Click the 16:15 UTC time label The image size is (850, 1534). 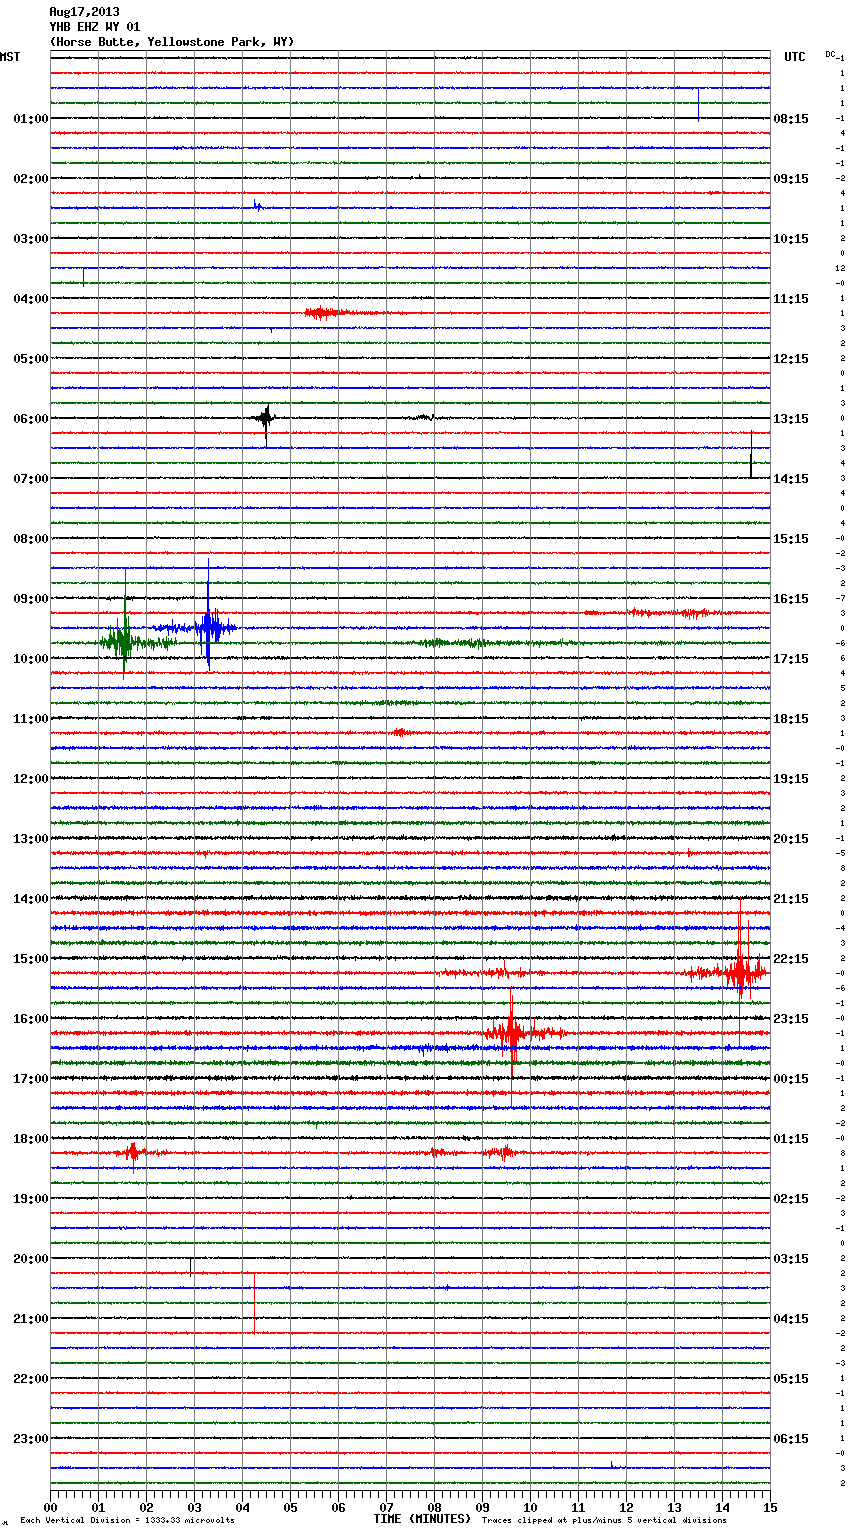pyautogui.click(x=791, y=599)
